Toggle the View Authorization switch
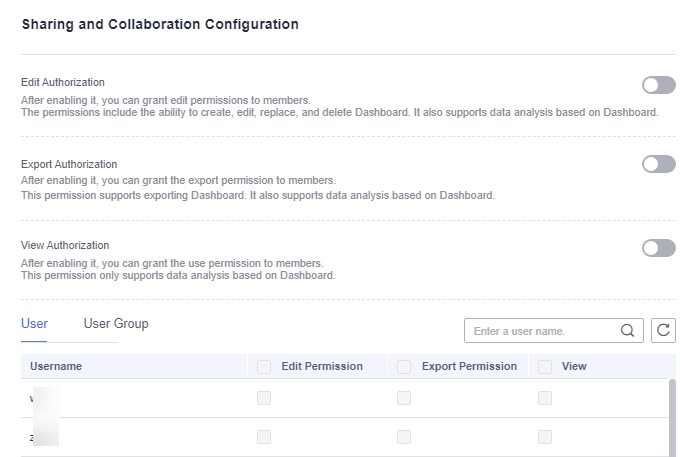The image size is (680, 457). (x=658, y=247)
